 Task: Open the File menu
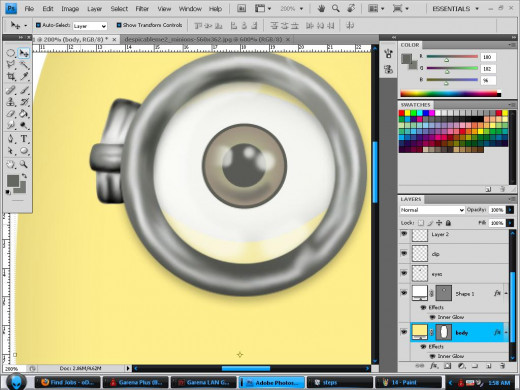point(29,9)
